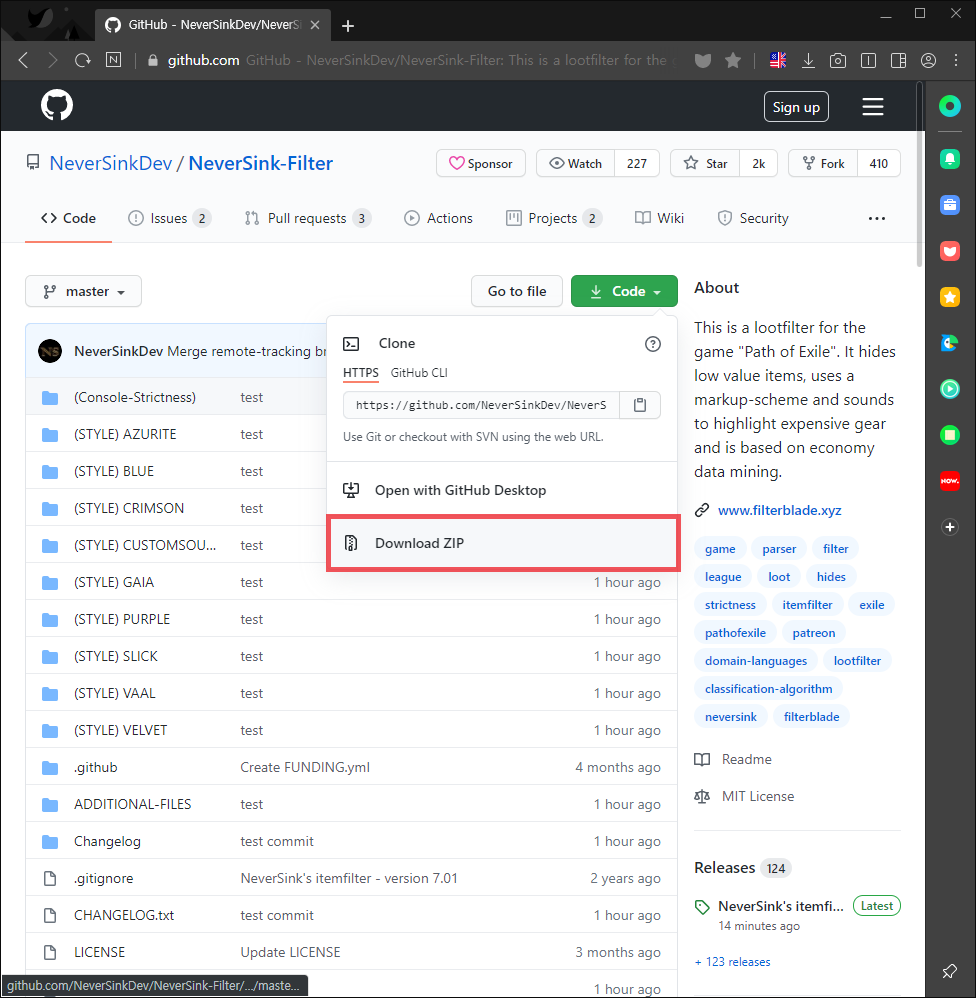This screenshot has width=976, height=998.
Task: Open browser vertical dots menu
Action: tap(956, 60)
